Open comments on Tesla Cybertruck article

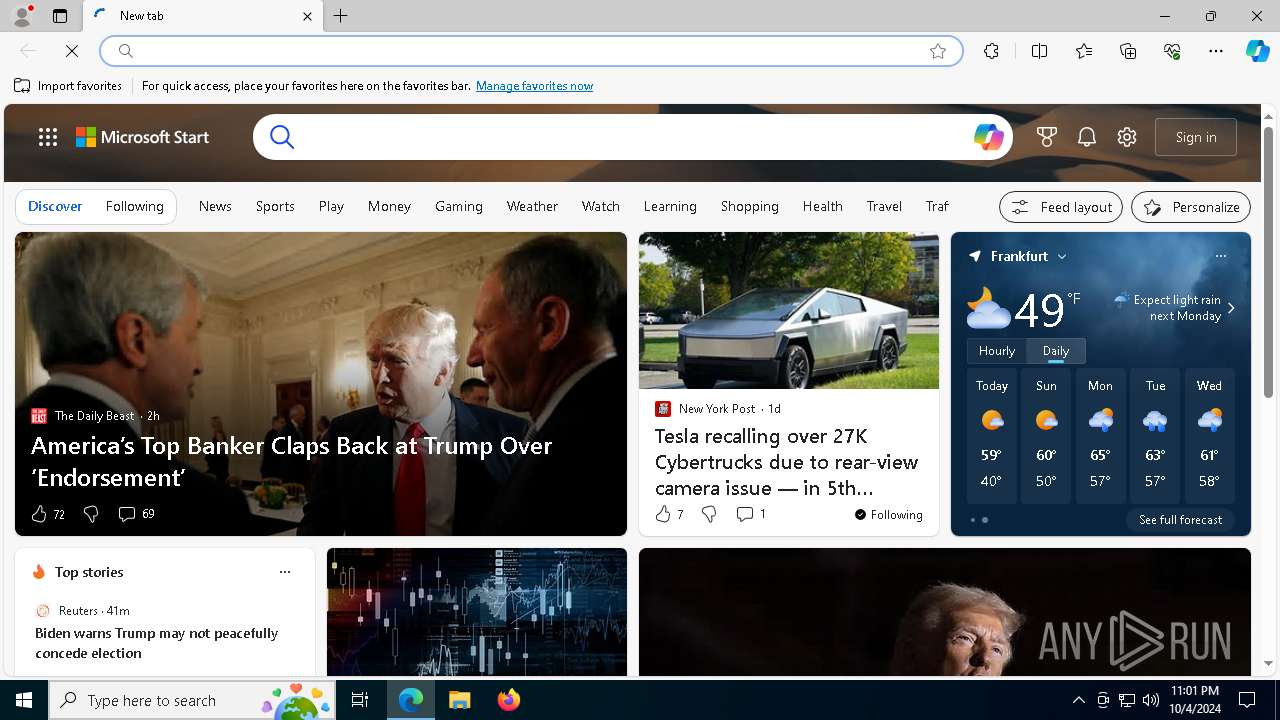coord(750,514)
